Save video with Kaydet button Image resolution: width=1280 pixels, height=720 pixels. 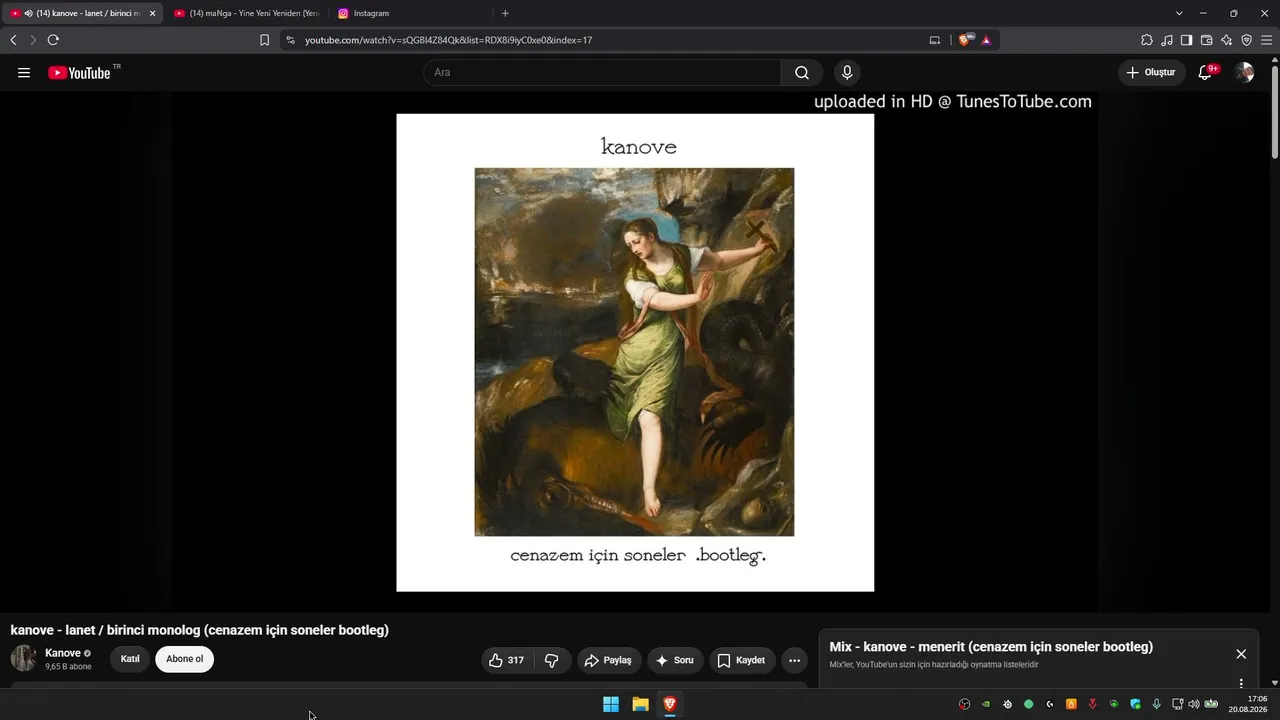[742, 660]
